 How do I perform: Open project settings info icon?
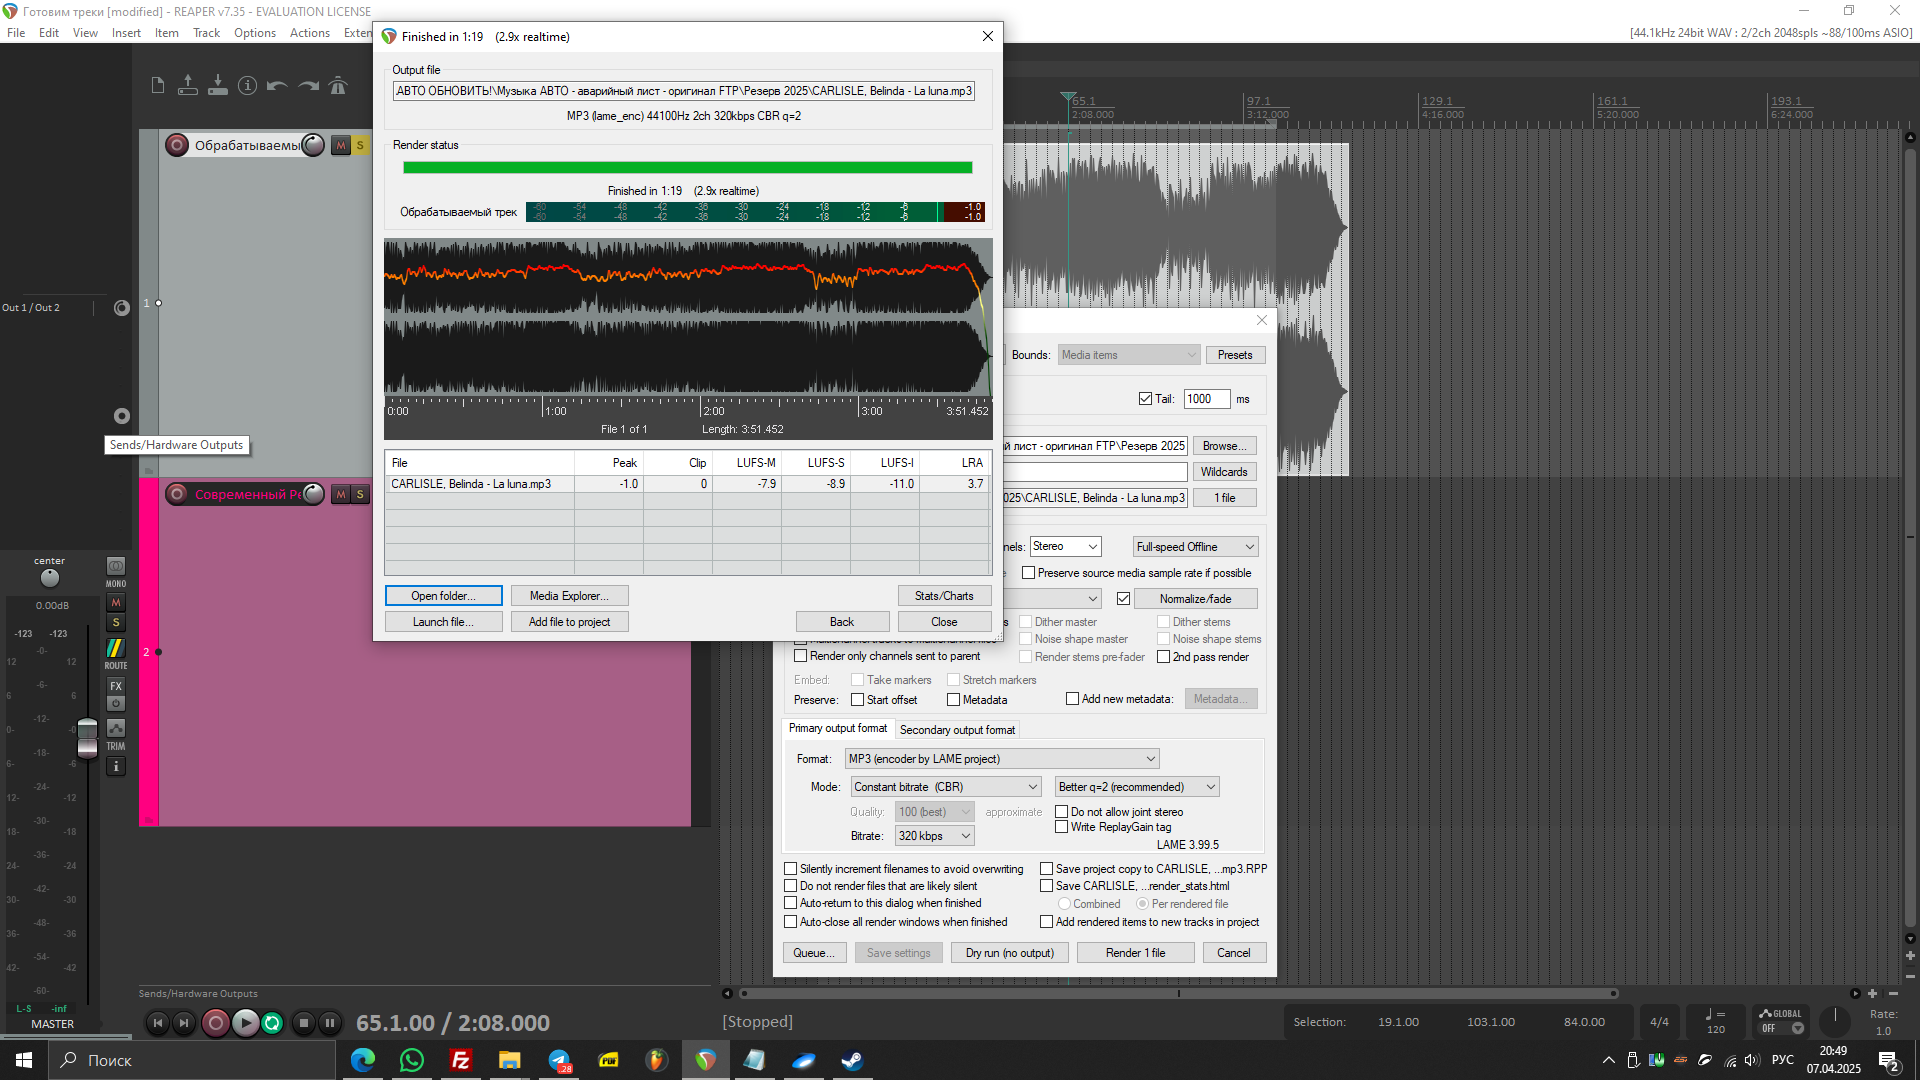[247, 86]
